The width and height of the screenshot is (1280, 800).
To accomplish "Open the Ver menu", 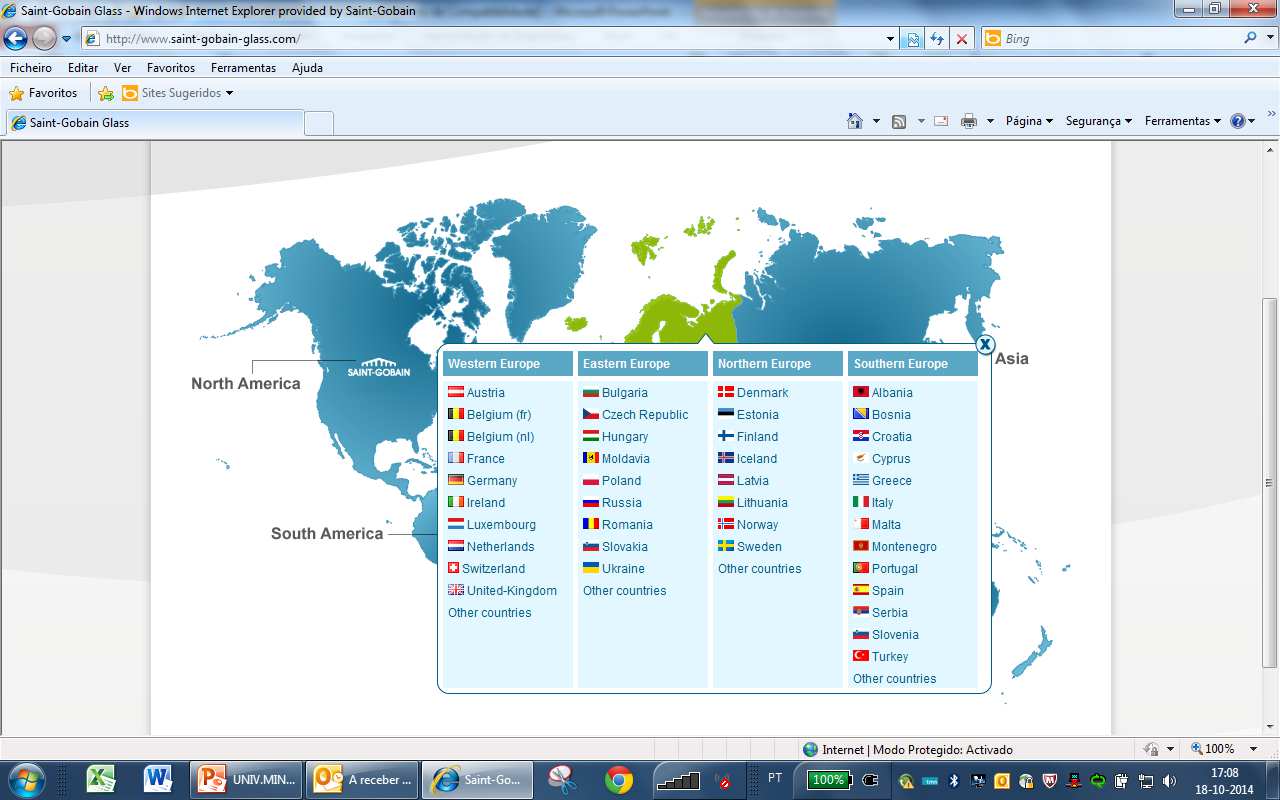I will (x=122, y=68).
